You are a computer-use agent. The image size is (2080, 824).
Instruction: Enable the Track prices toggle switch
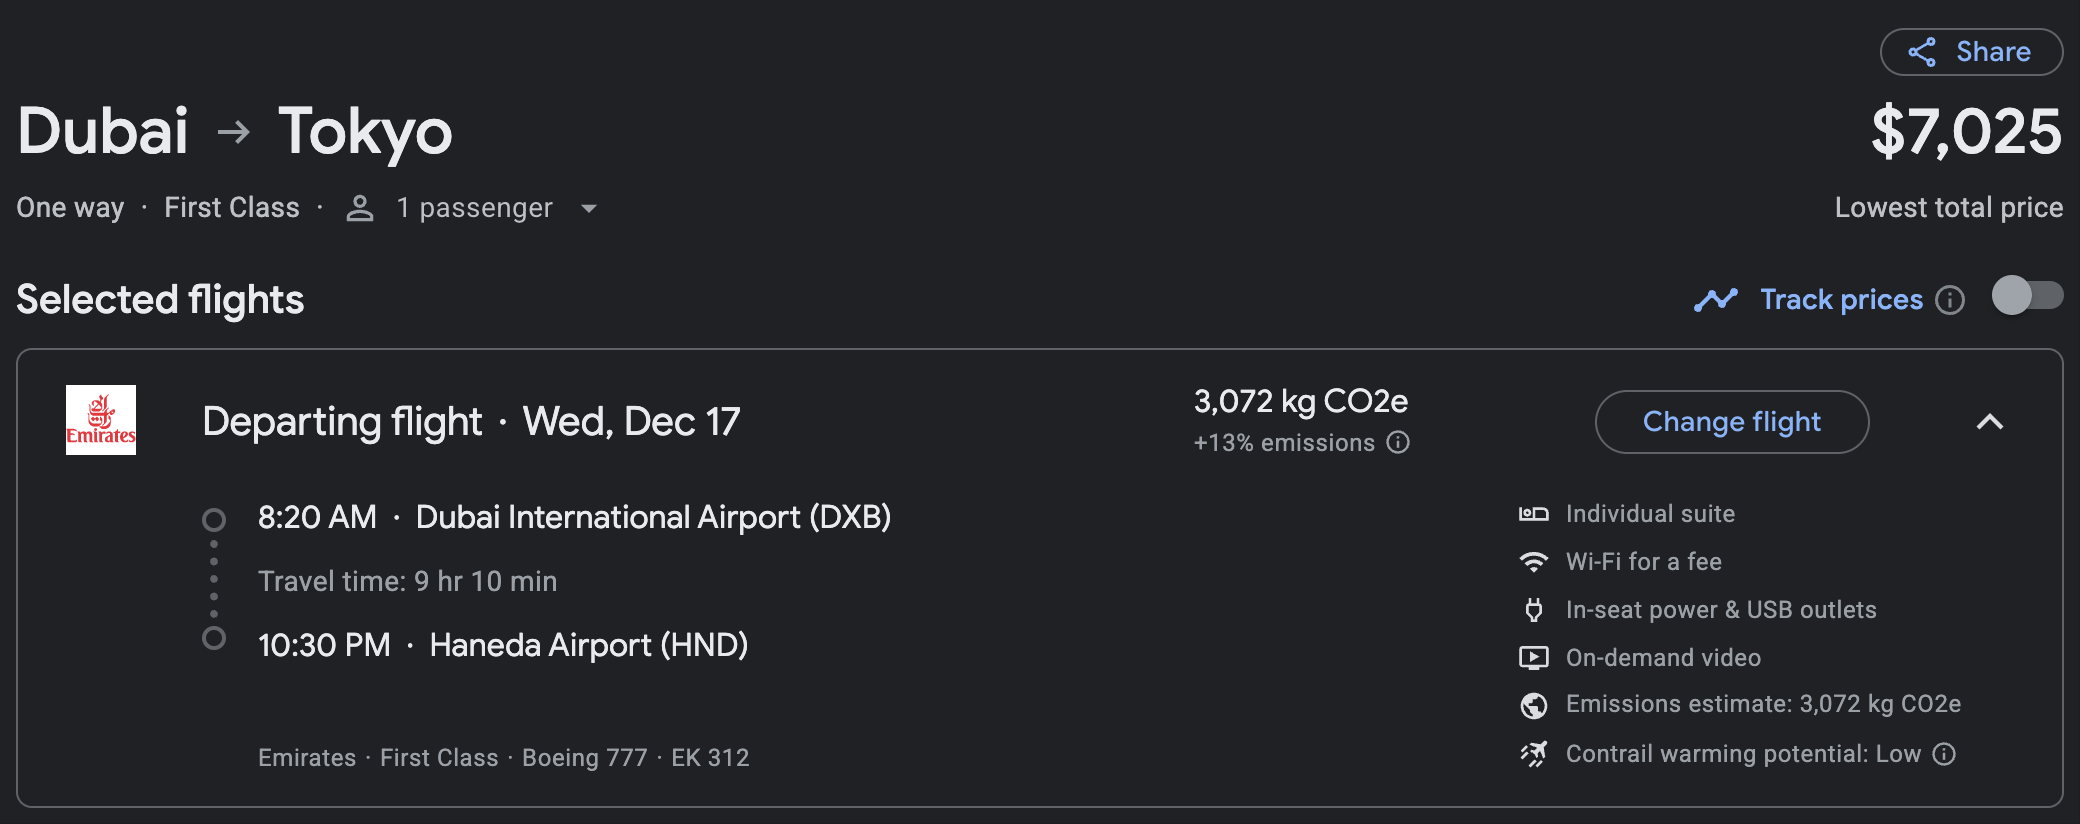tap(2027, 296)
